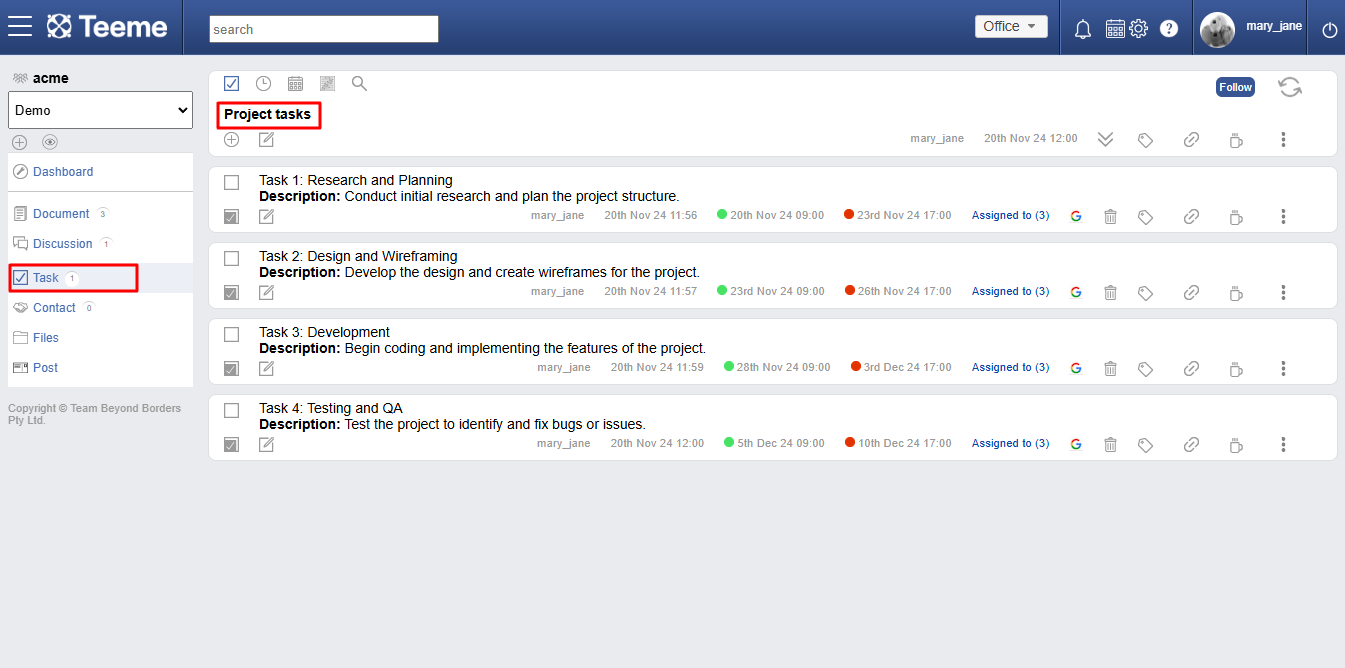Open link icon in Project tasks header
Viewport: 1345px width, 668px height.
coord(1191,140)
